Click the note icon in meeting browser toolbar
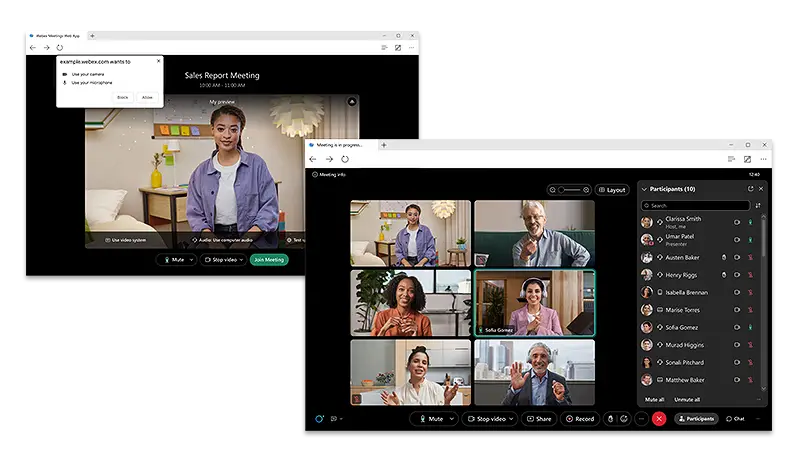The width and height of the screenshot is (800, 450). click(x=747, y=159)
